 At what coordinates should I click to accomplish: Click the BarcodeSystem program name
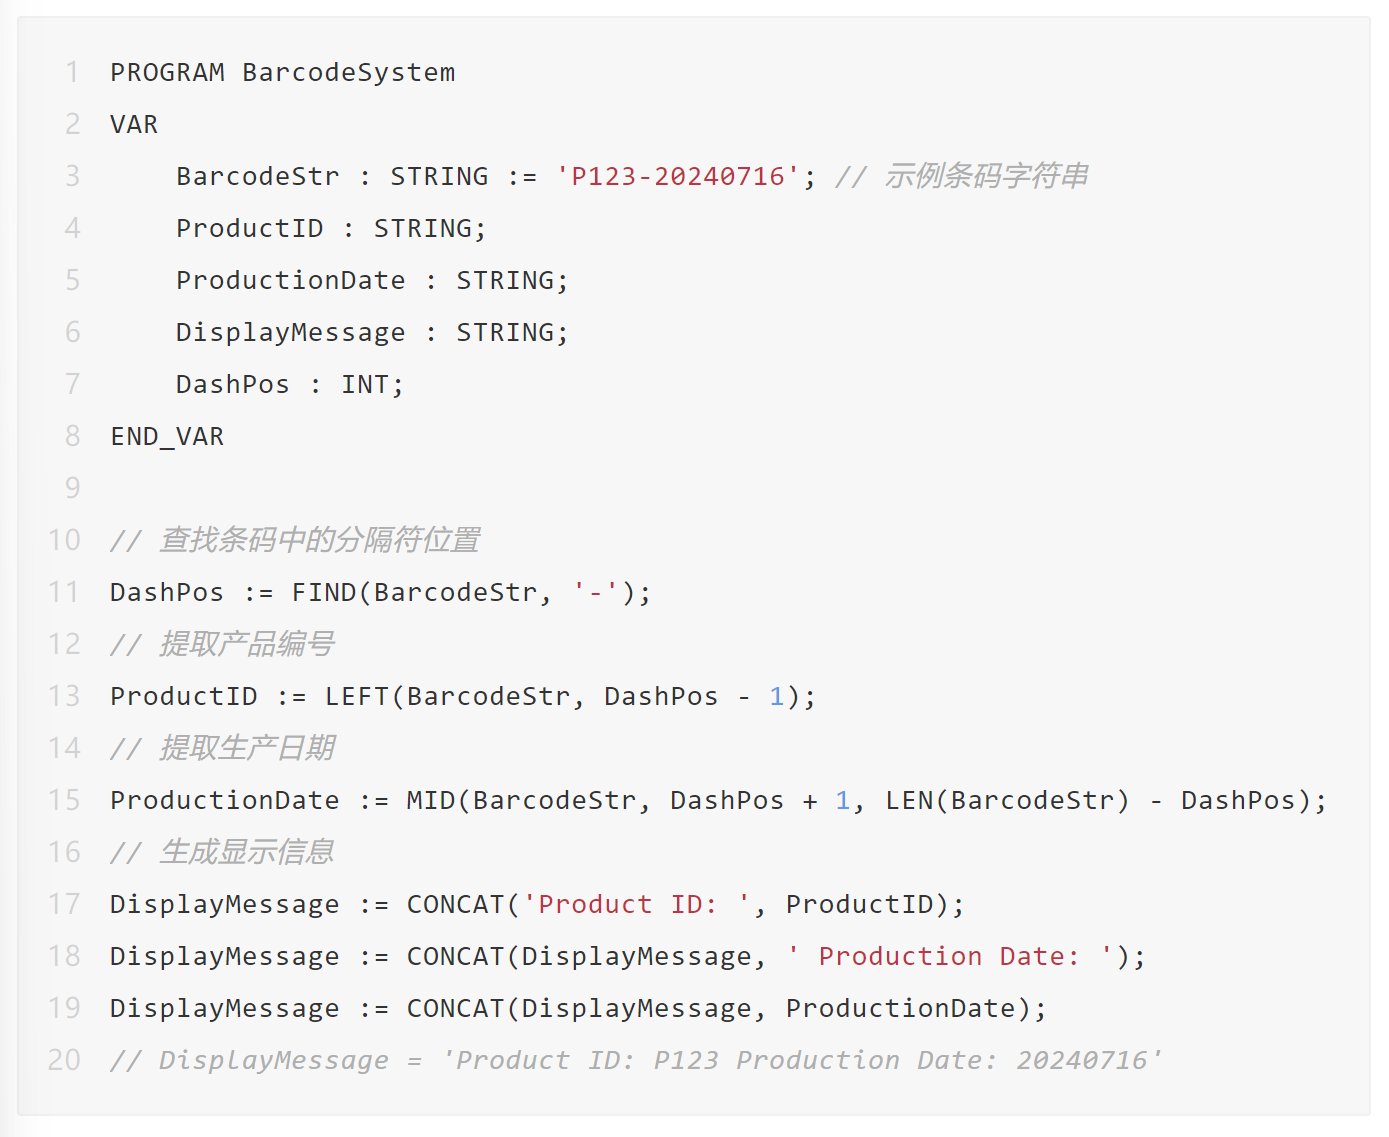click(348, 73)
